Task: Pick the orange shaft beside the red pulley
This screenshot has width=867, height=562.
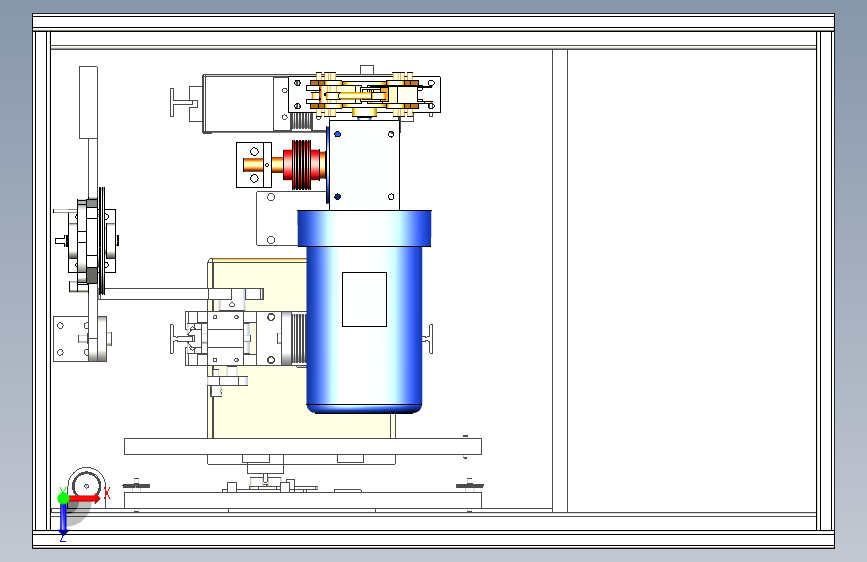Action: click(263, 165)
